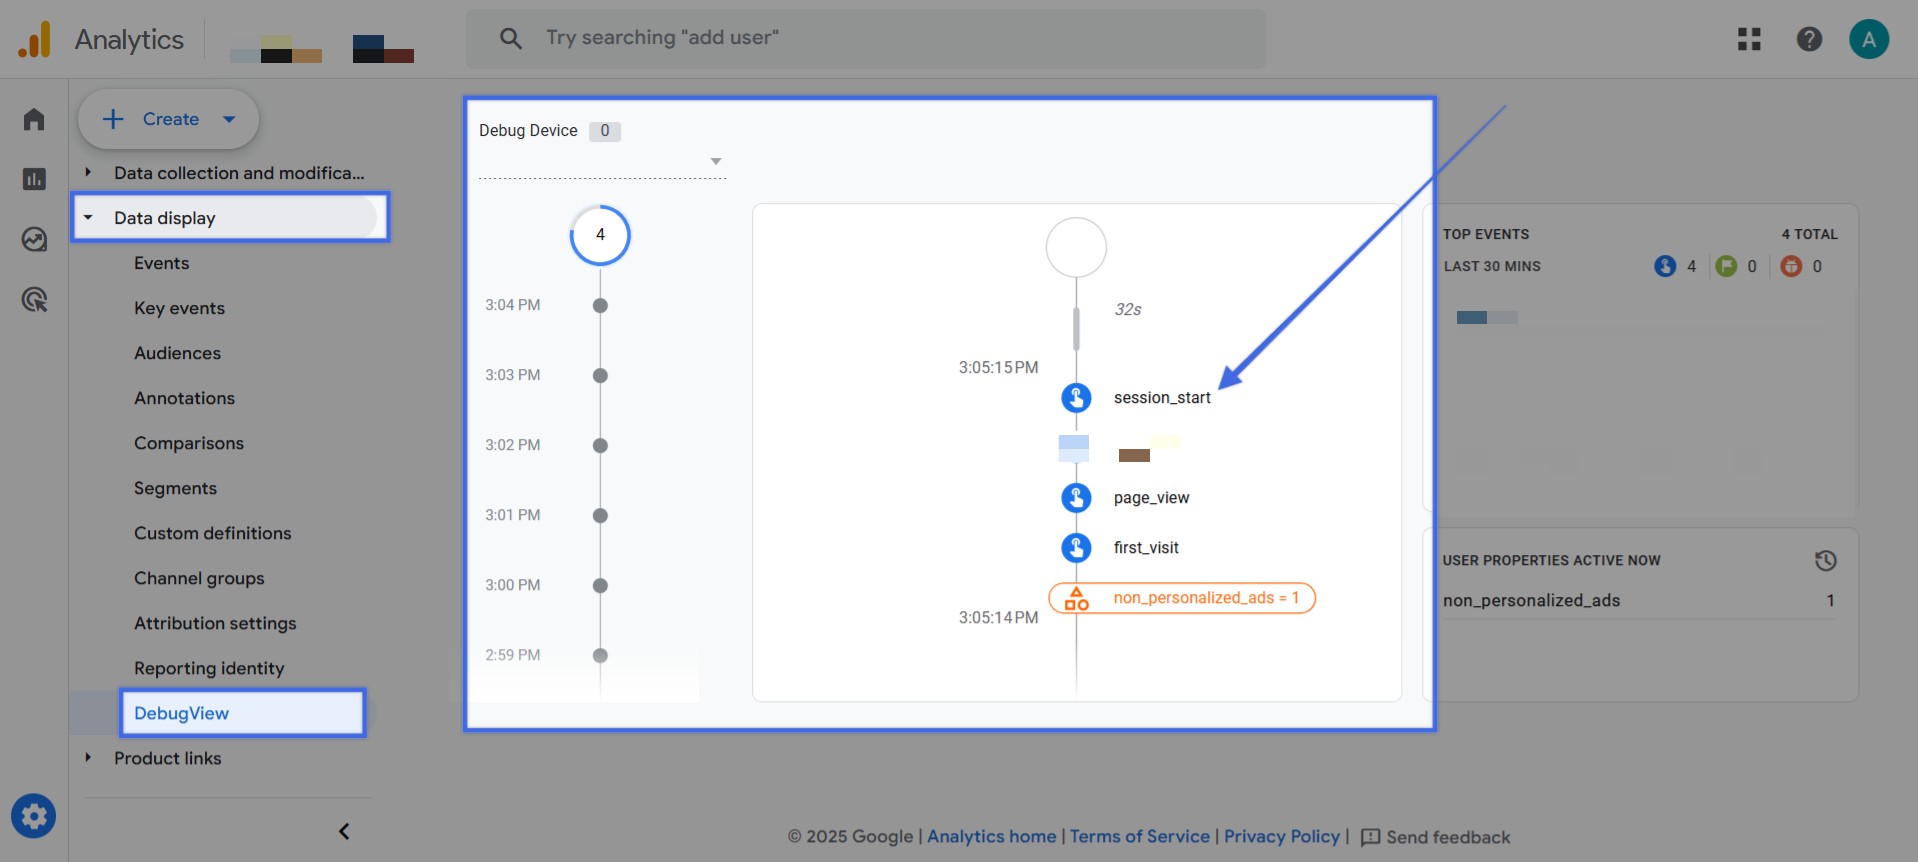Select the 3:04 PM timeline marker

(x=600, y=305)
